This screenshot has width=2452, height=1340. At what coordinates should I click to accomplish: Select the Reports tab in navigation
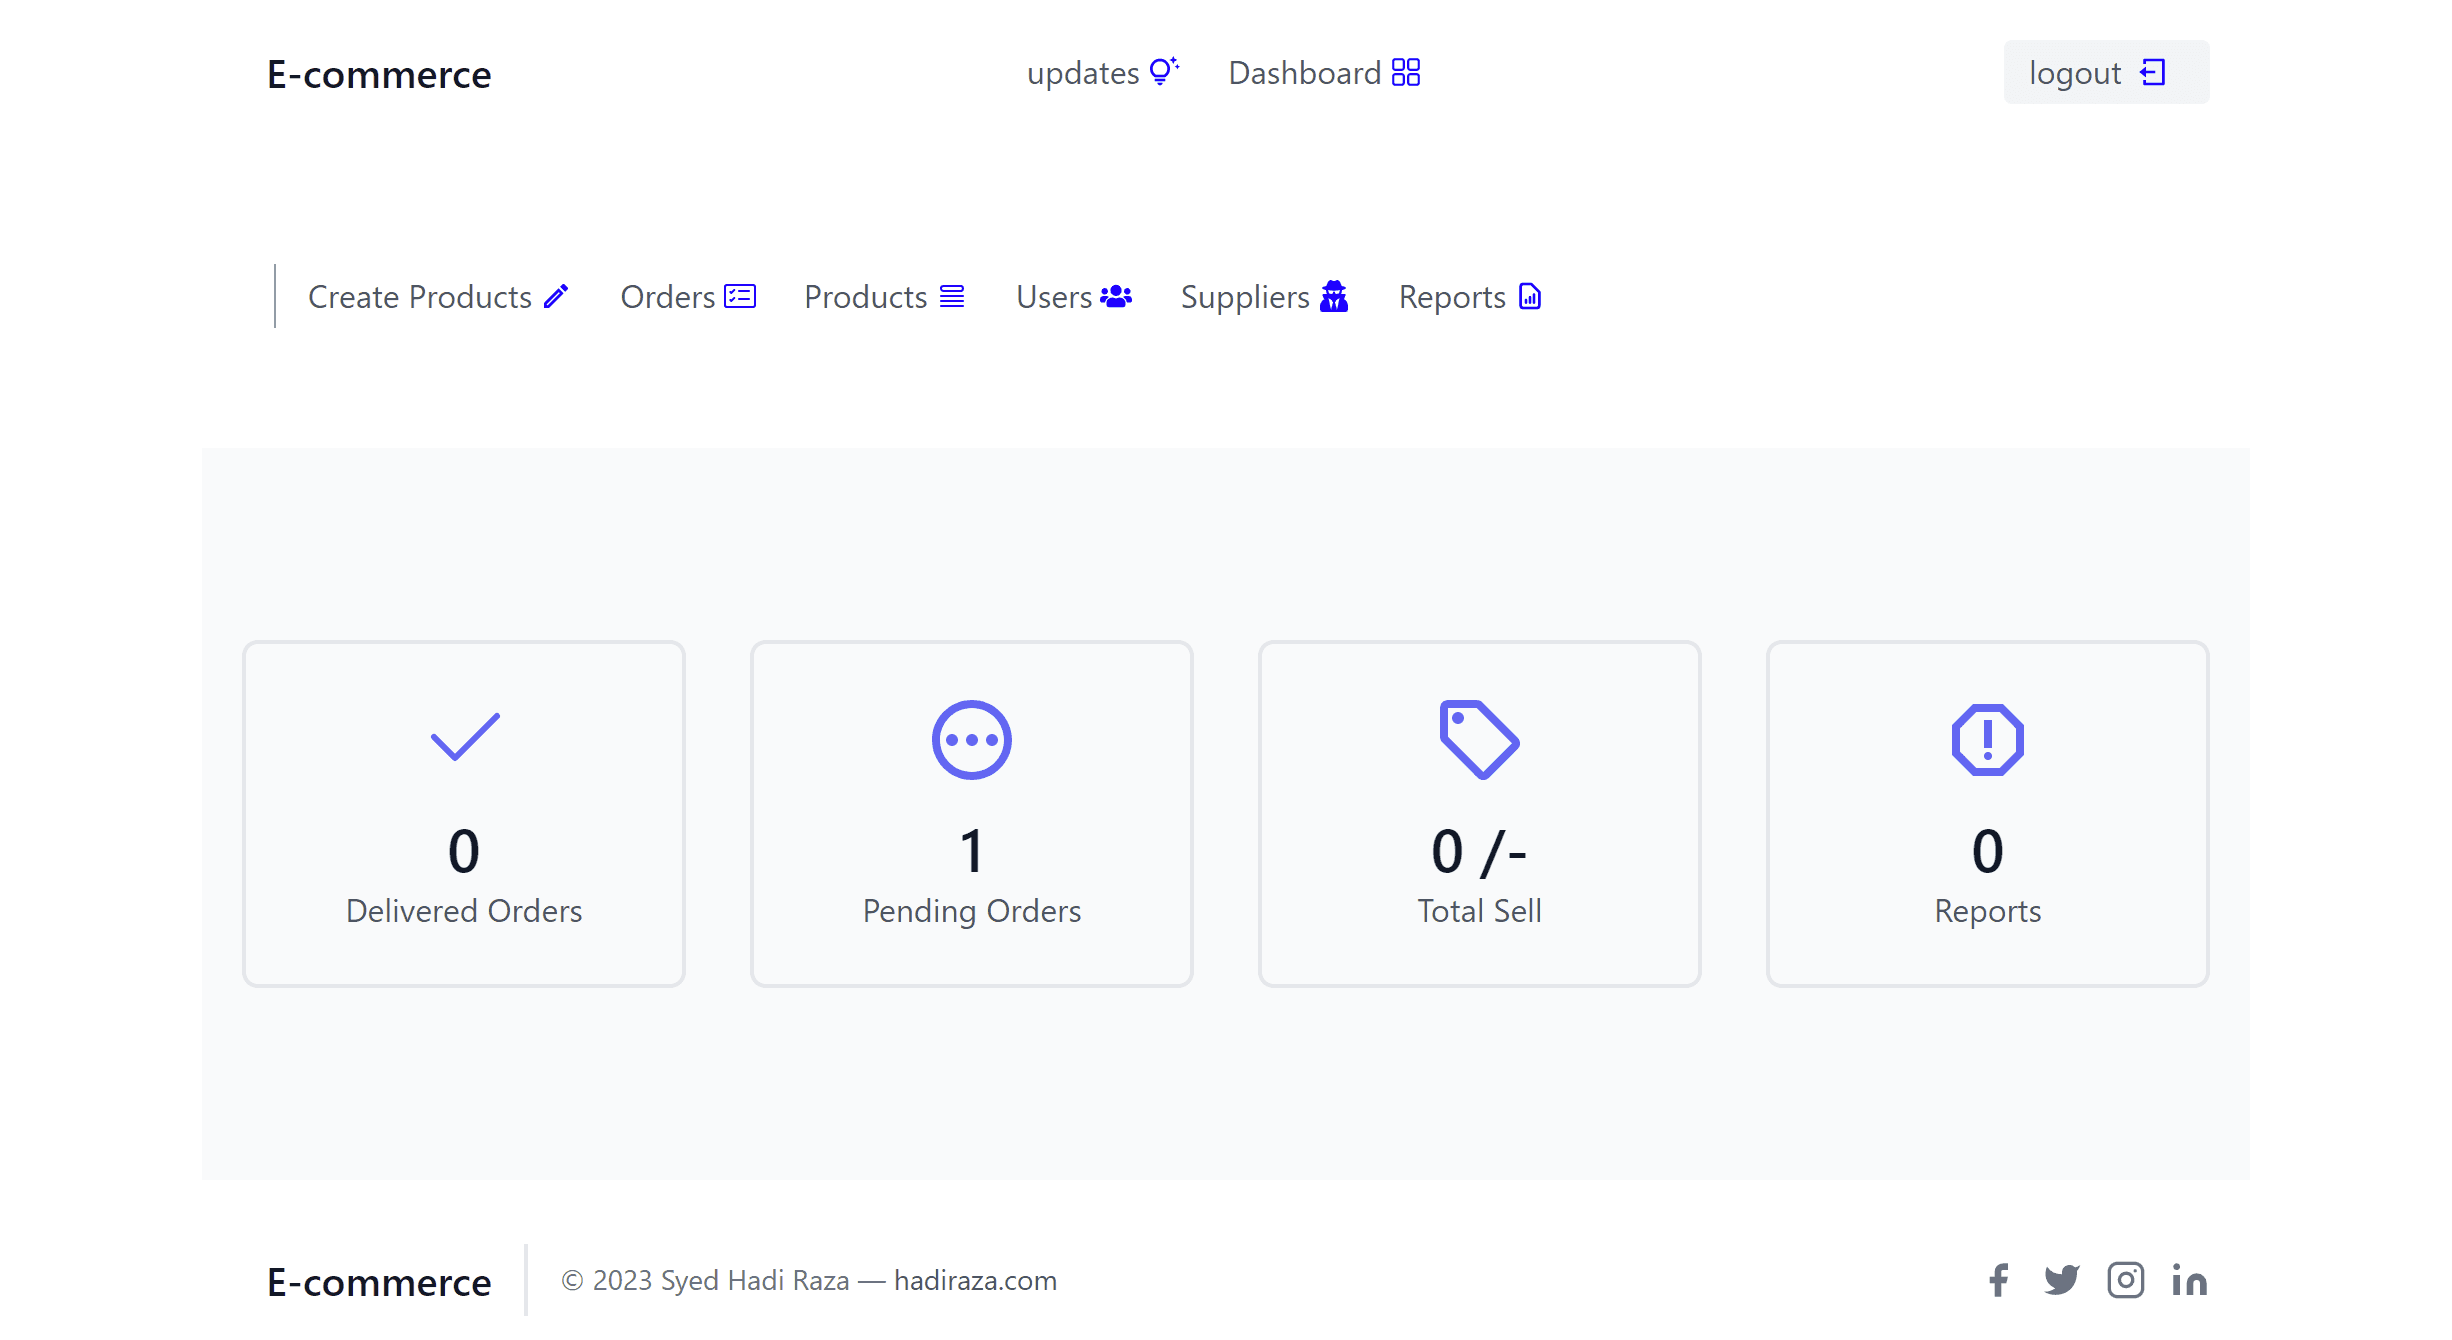(x=1470, y=297)
